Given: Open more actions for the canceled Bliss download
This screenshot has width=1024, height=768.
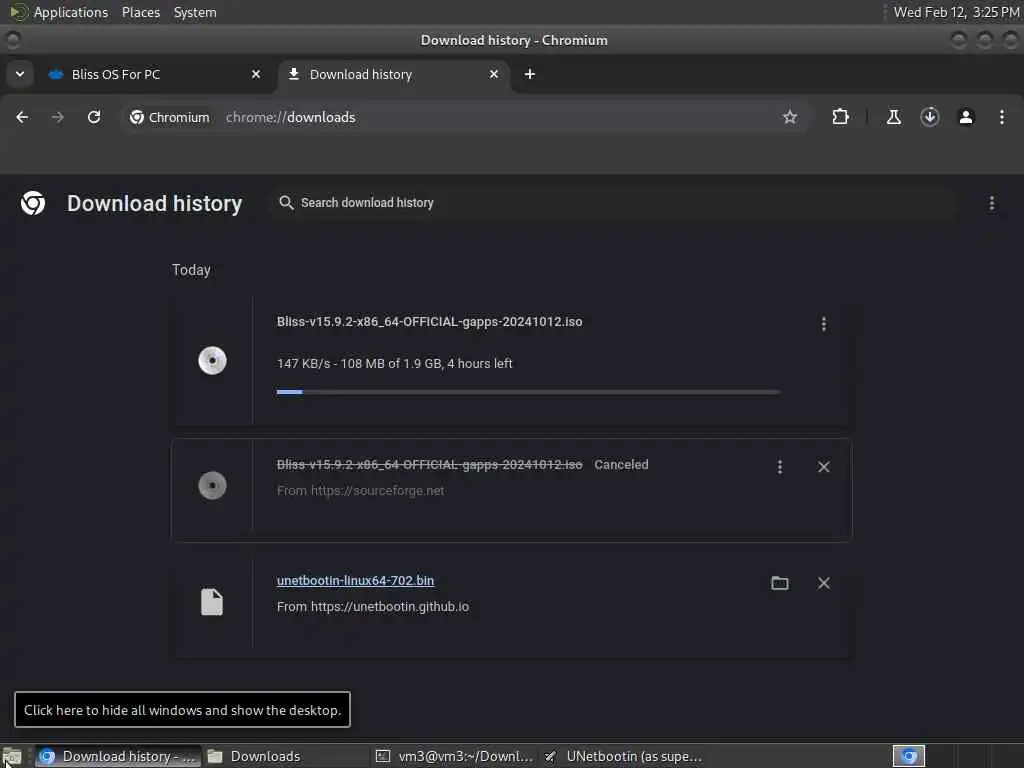Looking at the screenshot, I should click(x=780, y=467).
